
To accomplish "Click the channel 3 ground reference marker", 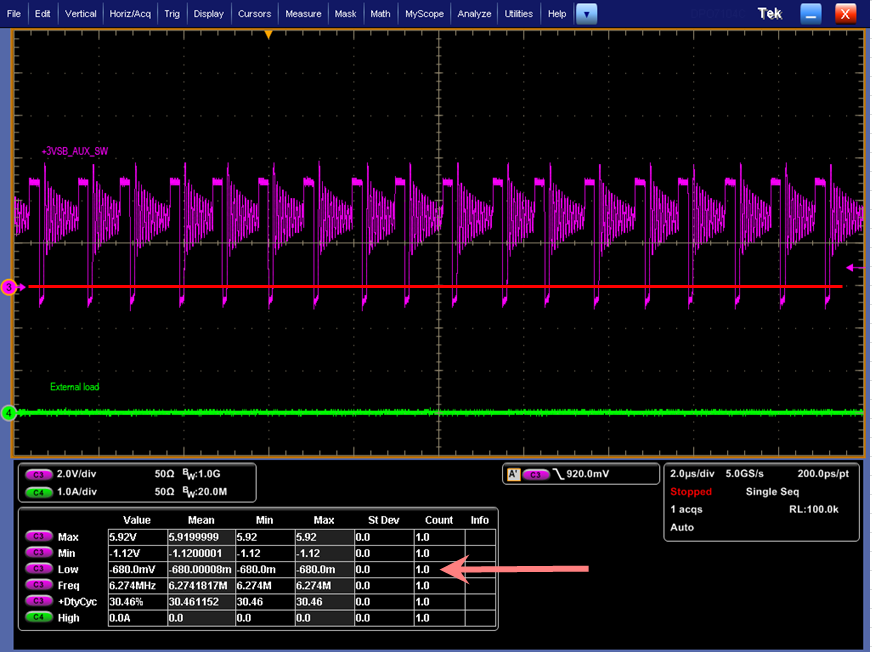I will [x=8, y=287].
